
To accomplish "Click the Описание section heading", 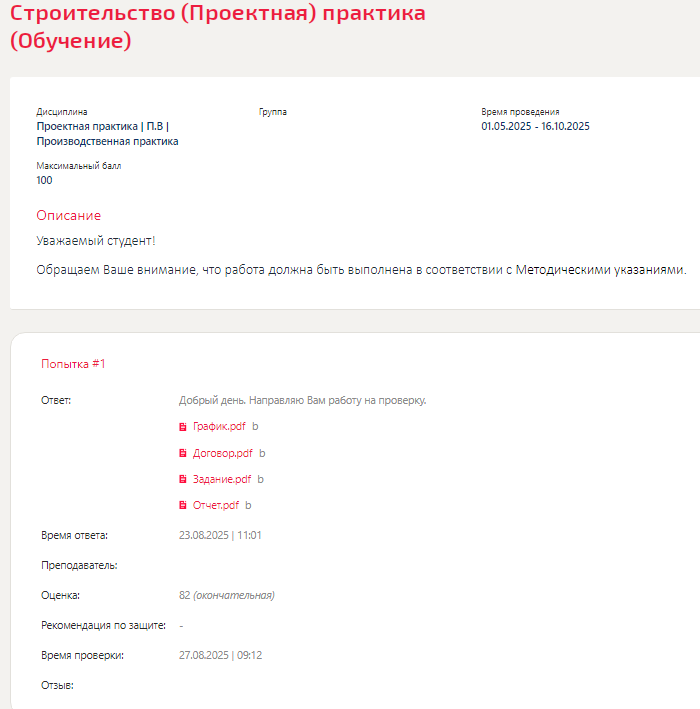I will [x=69, y=215].
